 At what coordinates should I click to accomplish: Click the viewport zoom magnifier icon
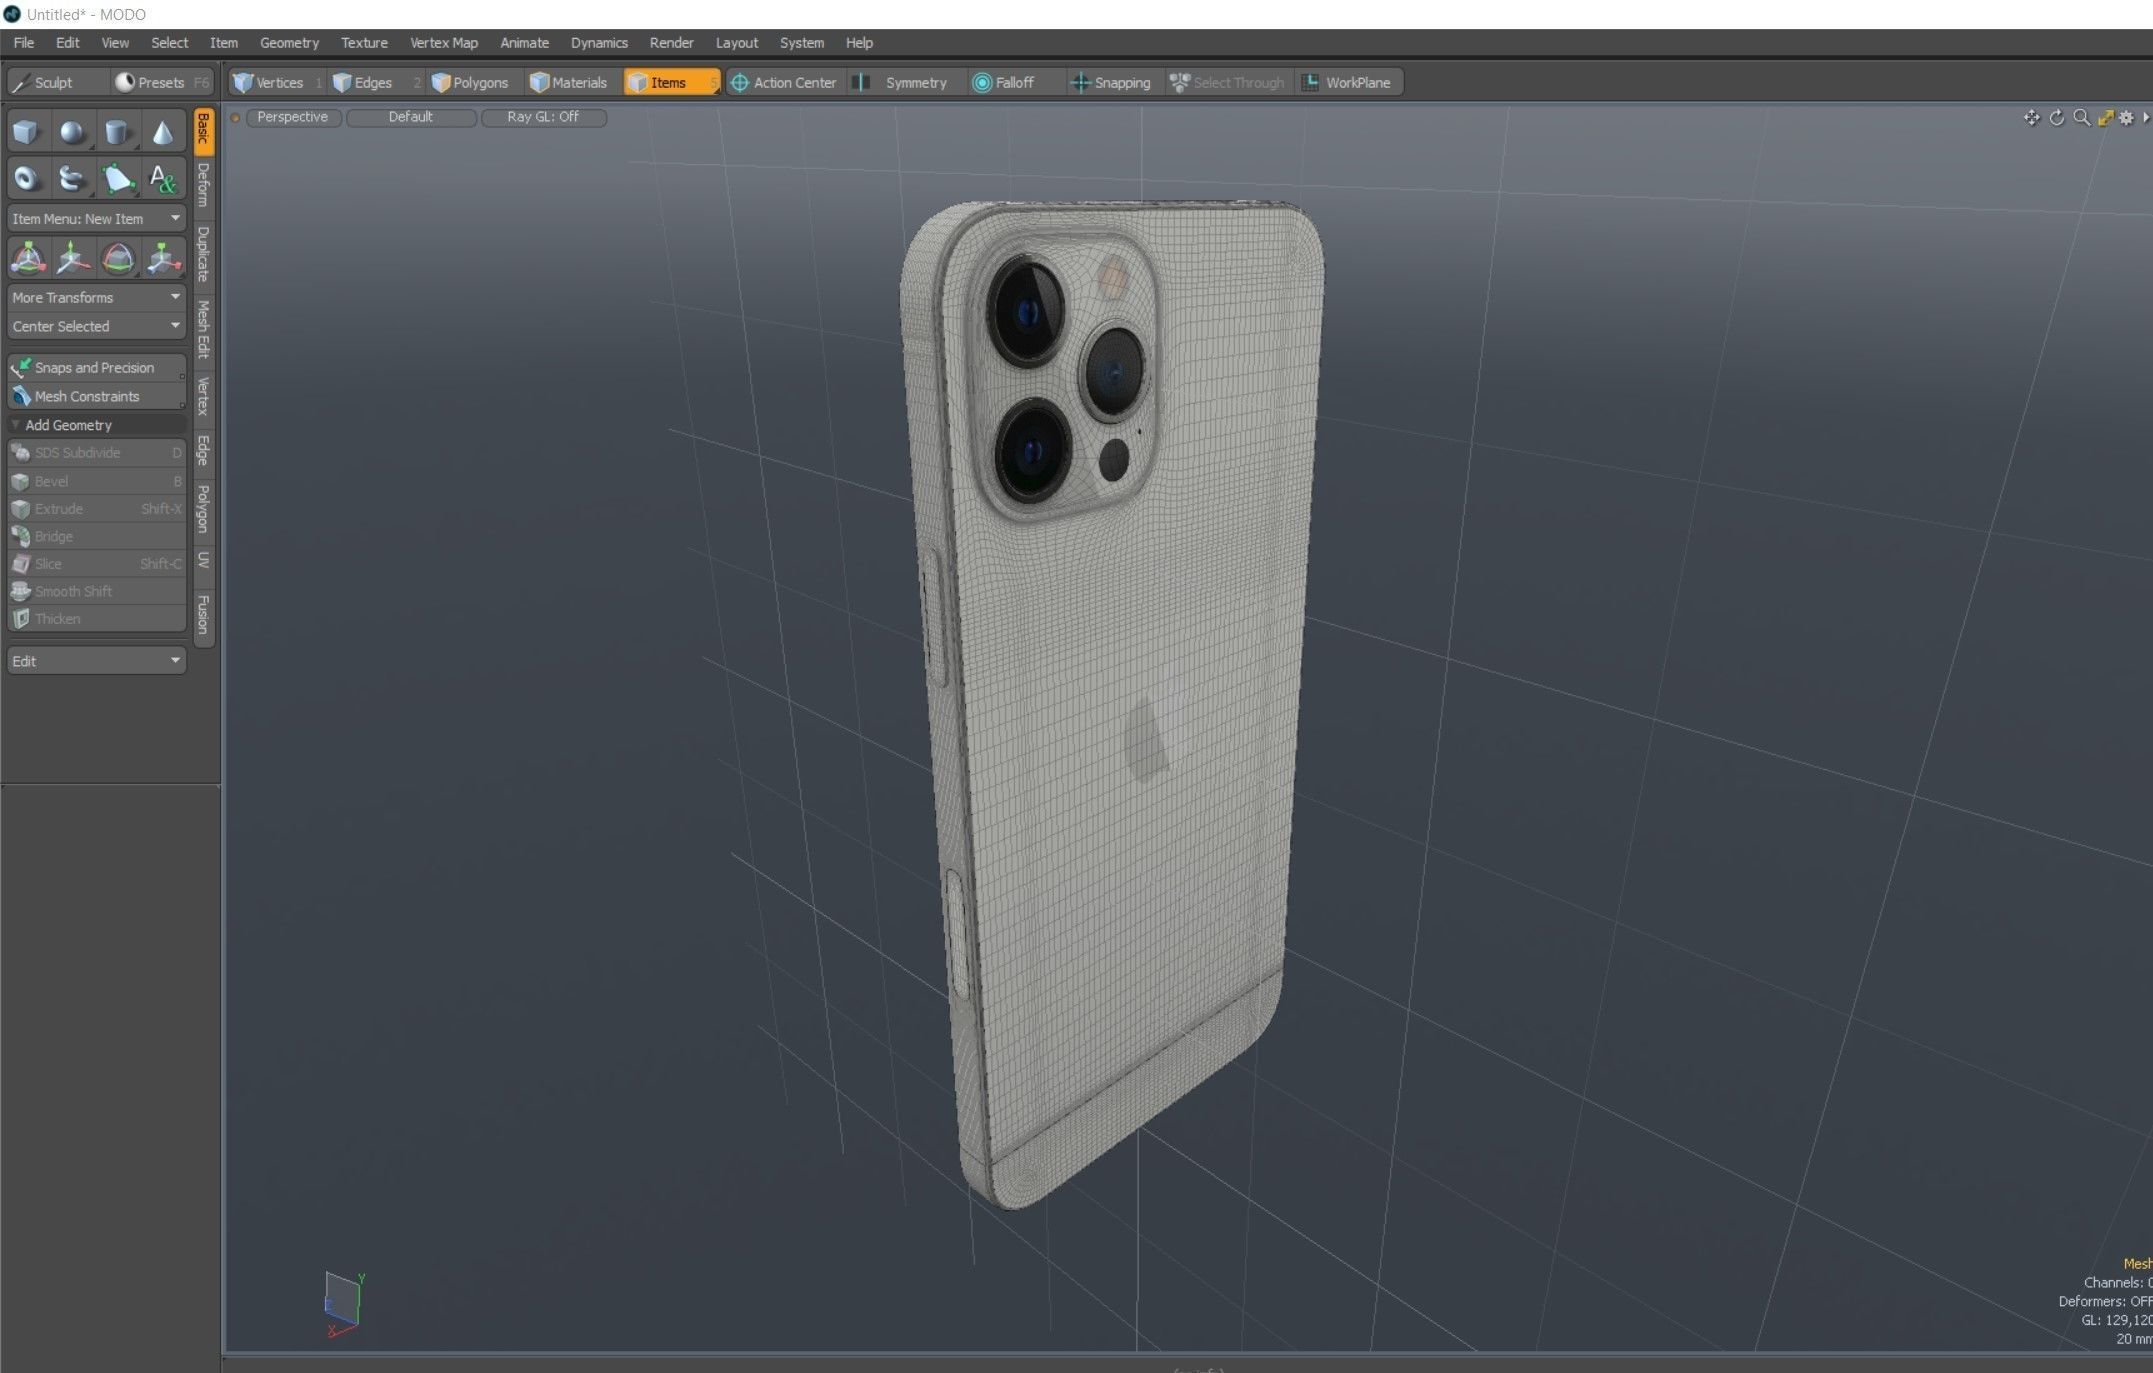click(x=2081, y=118)
